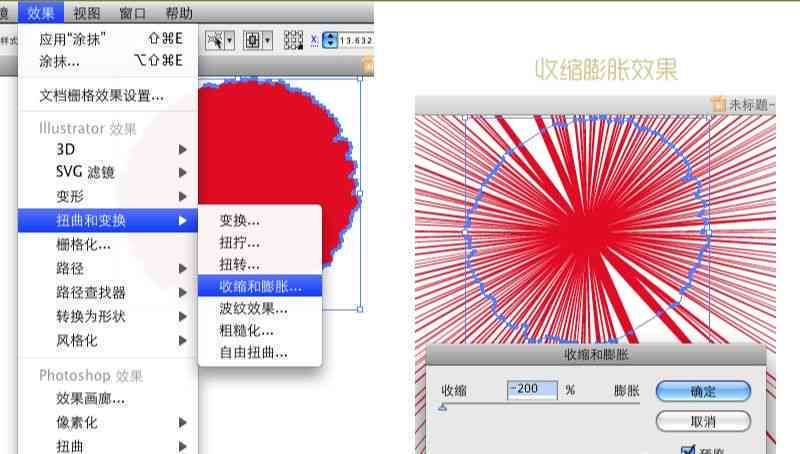Image resolution: width=800 pixels, height=454 pixels.
Task: Click the X coordinate value field
Action: click(x=356, y=40)
